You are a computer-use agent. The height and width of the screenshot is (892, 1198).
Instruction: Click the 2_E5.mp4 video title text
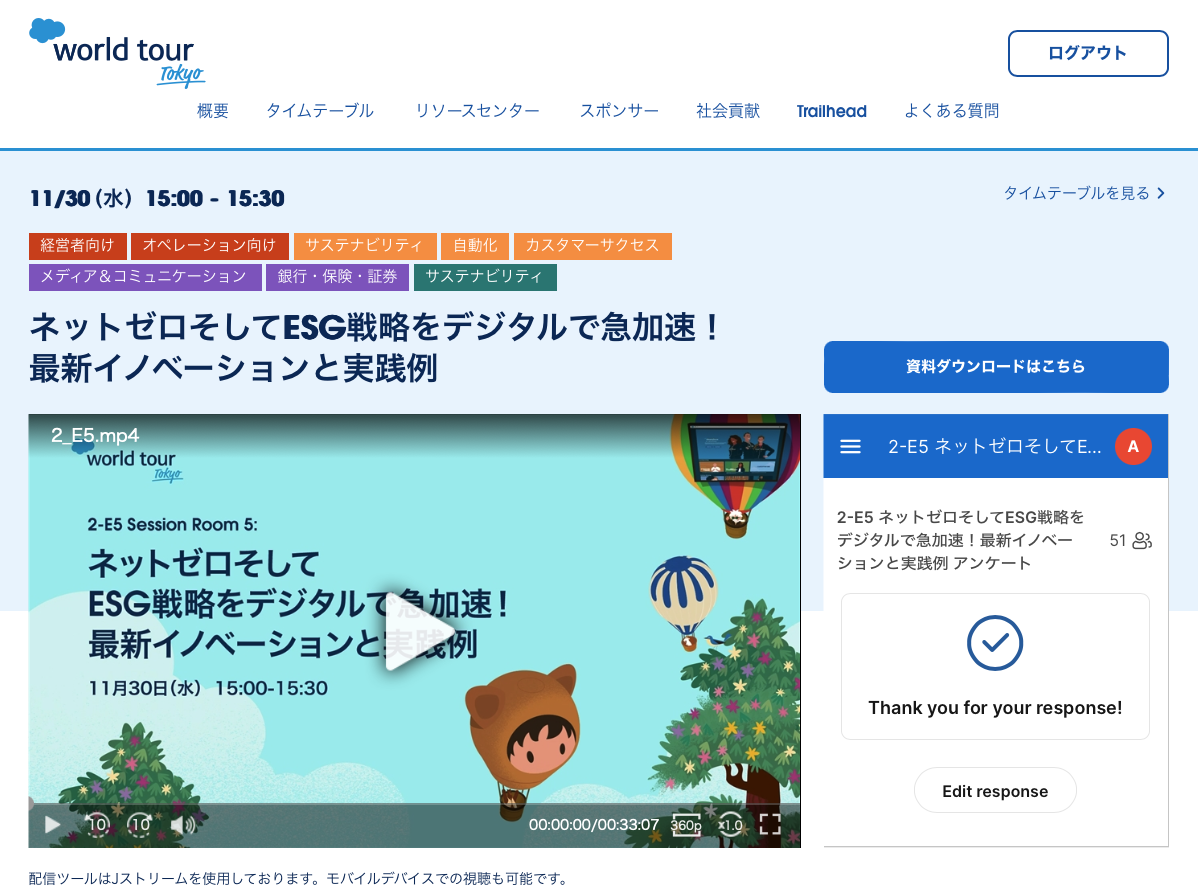point(96,436)
